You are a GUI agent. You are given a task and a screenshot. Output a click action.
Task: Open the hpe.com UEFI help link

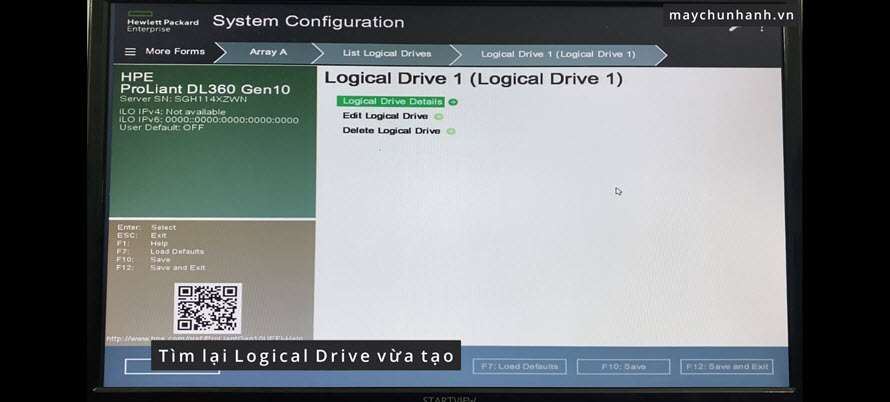point(205,338)
